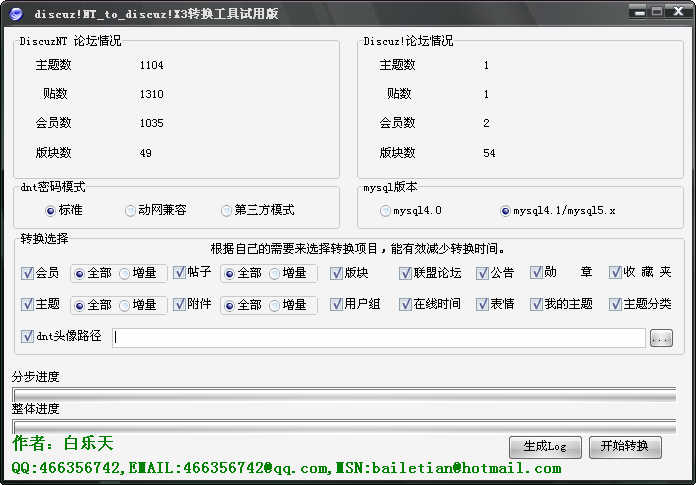The height and width of the screenshot is (485, 696).
Task: Click the 作者：白乐天 author text
Action: click(x=63, y=443)
